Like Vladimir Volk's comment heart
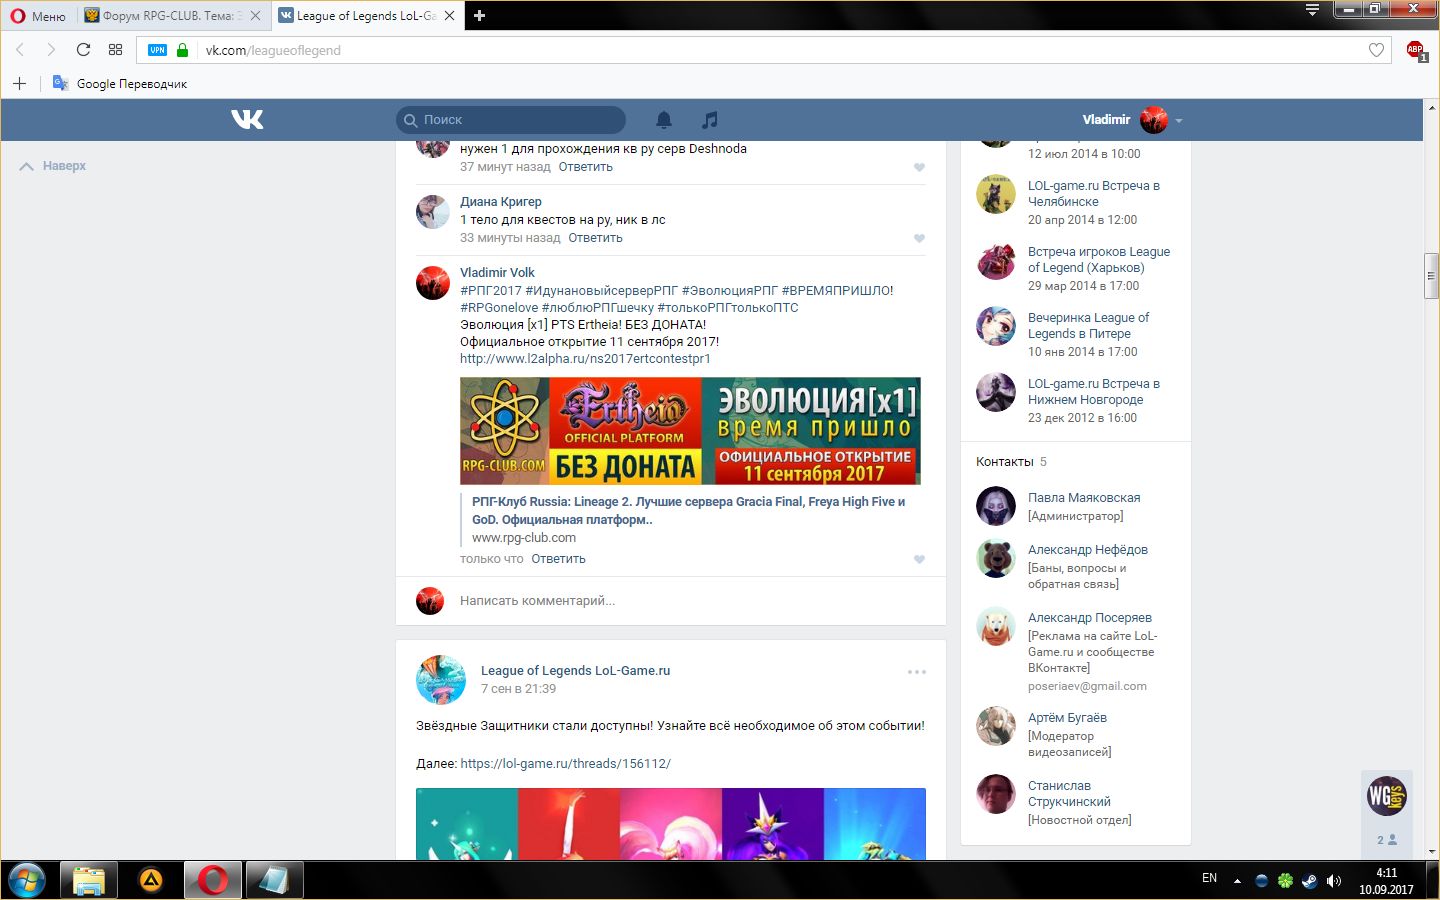The height and width of the screenshot is (900, 1440). pos(919,559)
